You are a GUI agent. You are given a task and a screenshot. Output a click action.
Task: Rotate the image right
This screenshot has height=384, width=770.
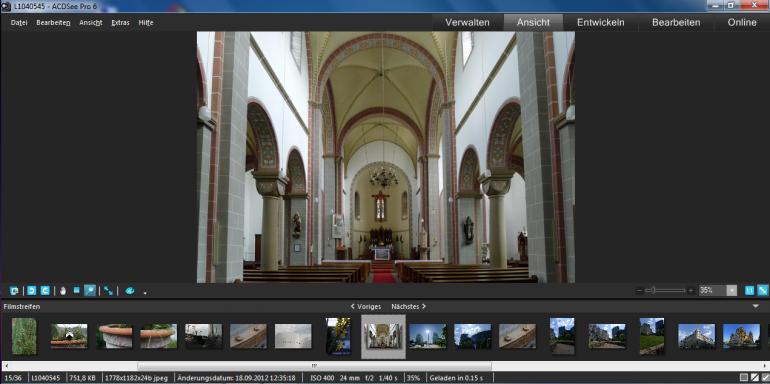click(45, 291)
